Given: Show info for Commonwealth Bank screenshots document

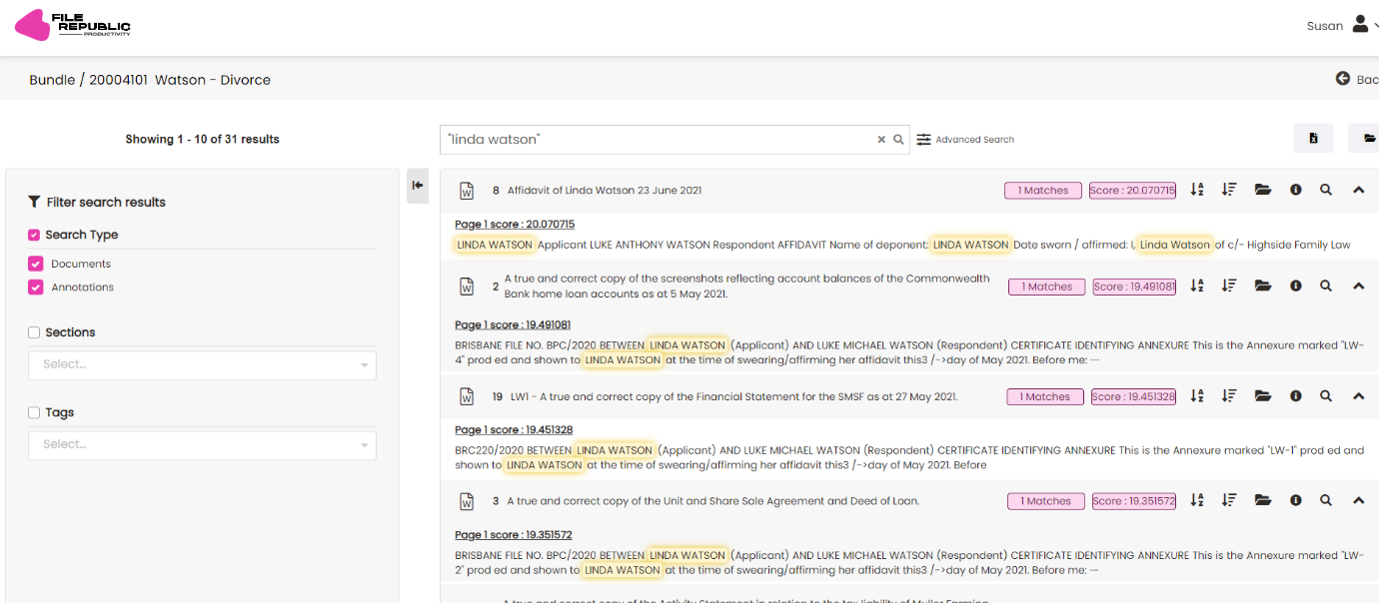Looking at the screenshot, I should [1296, 286].
